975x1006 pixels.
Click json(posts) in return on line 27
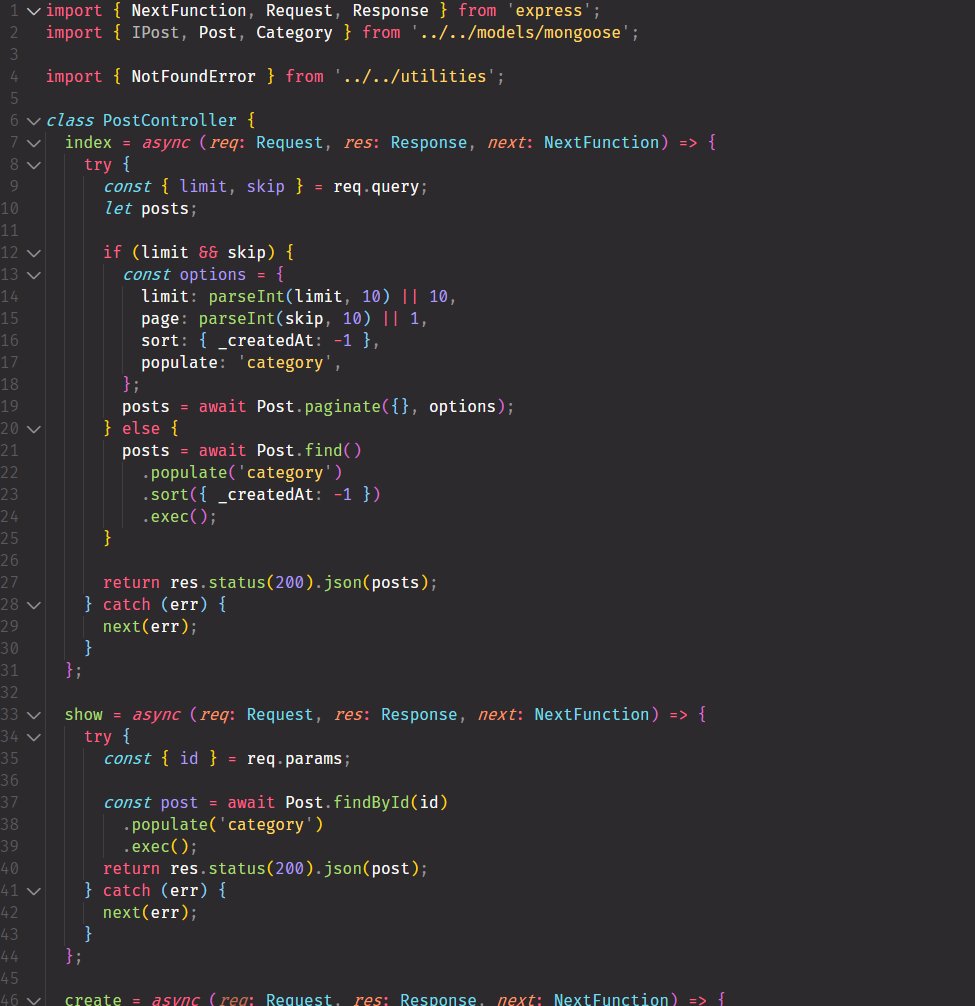tap(376, 583)
